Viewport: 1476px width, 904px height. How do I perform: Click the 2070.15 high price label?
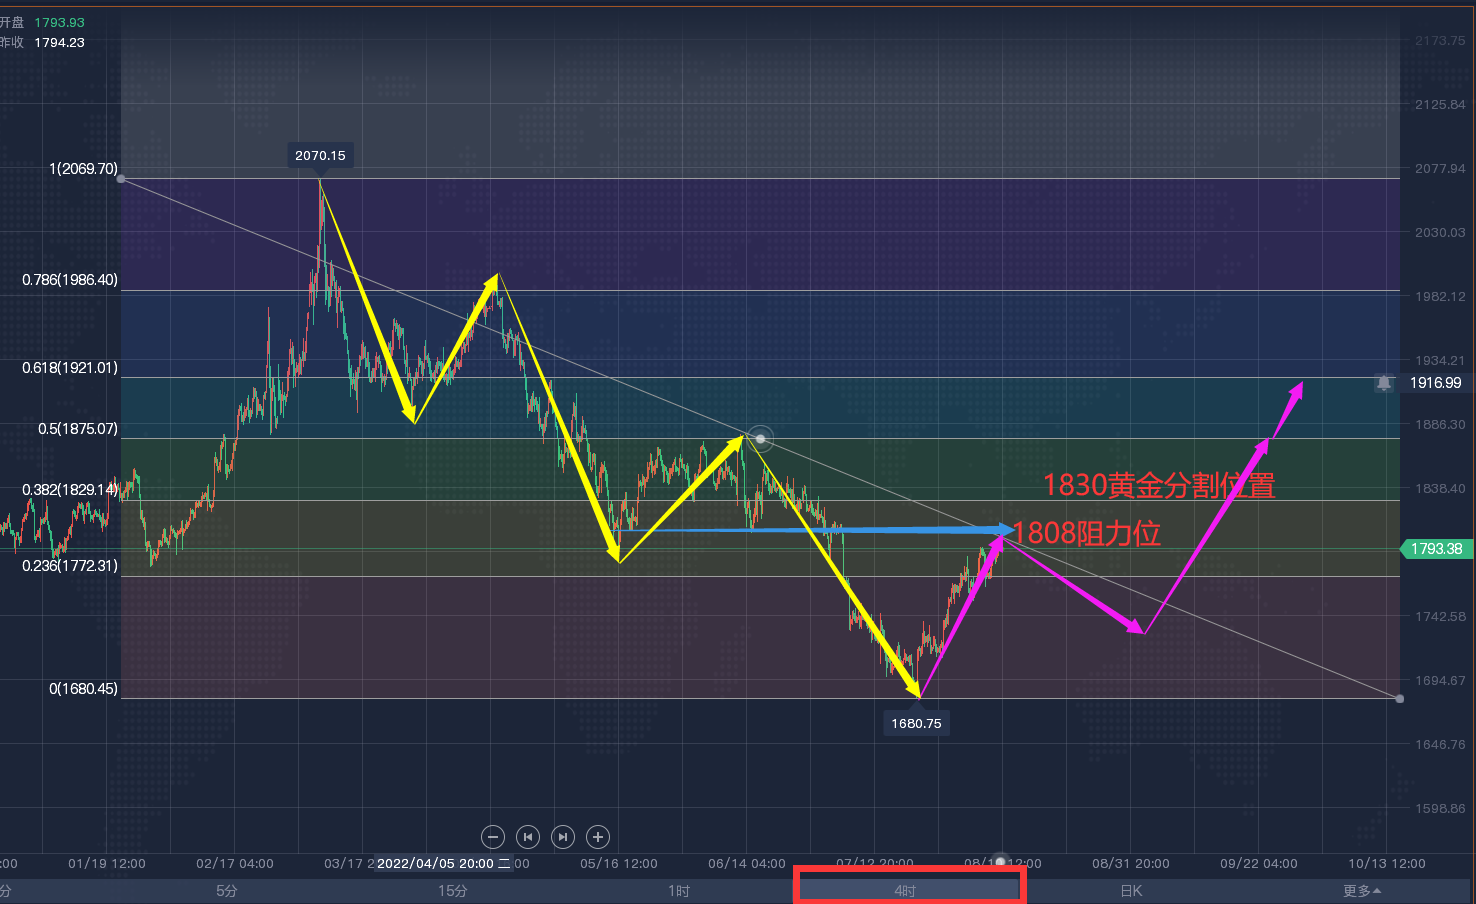(x=320, y=155)
